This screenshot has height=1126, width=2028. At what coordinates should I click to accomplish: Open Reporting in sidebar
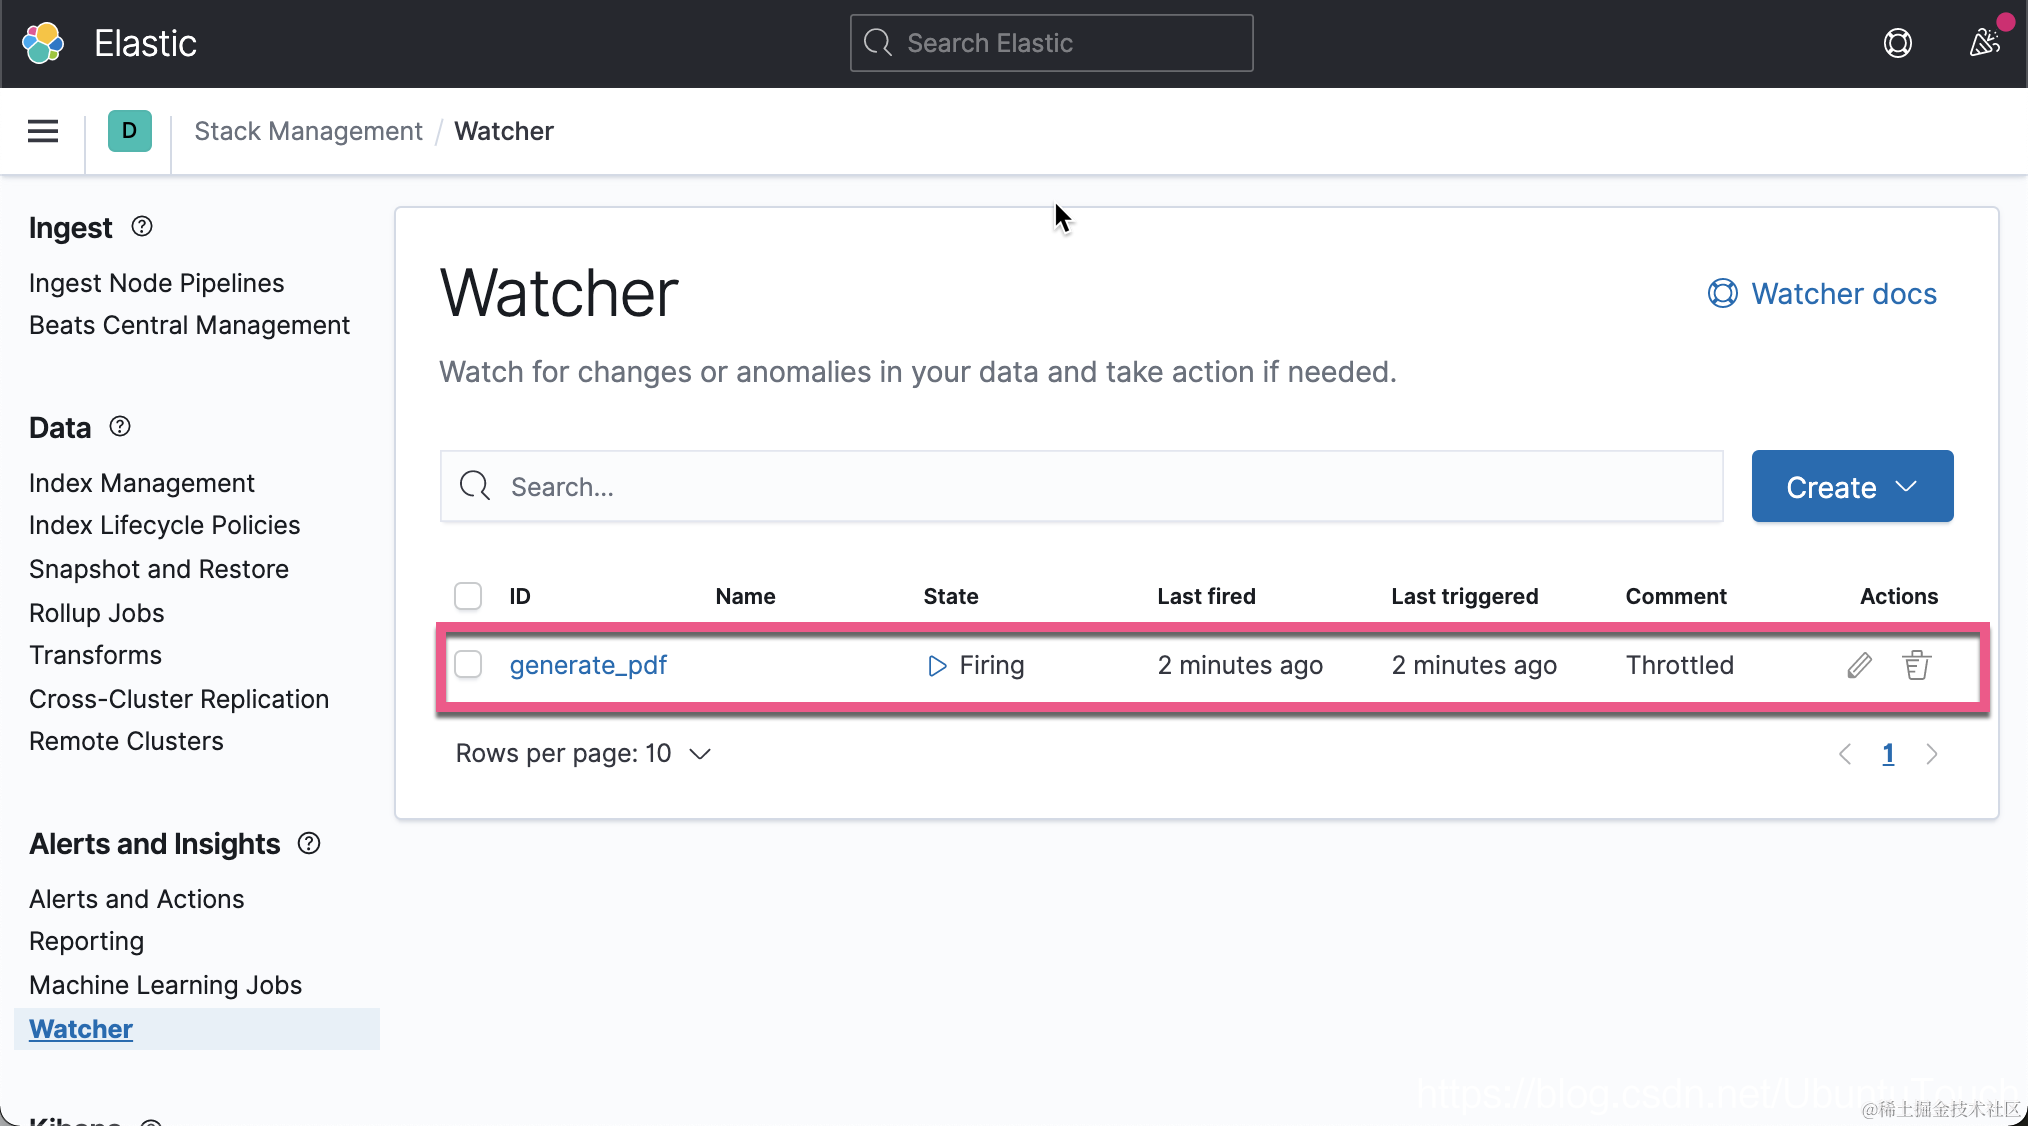click(x=86, y=941)
